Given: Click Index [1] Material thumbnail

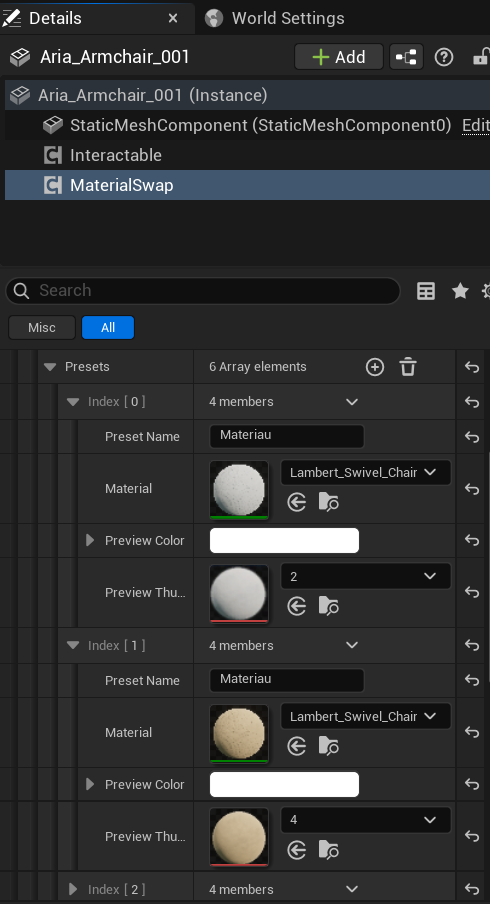Looking at the screenshot, I should [x=239, y=733].
